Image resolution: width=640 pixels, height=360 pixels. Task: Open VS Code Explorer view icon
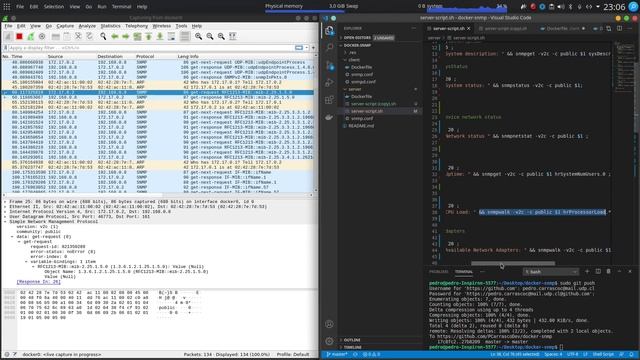pyautogui.click(x=329, y=31)
